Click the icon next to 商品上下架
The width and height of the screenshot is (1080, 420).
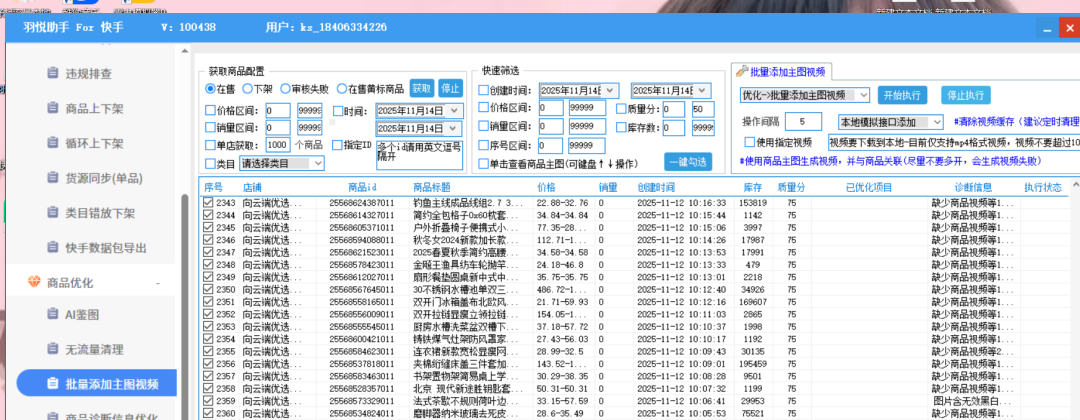(x=52, y=108)
